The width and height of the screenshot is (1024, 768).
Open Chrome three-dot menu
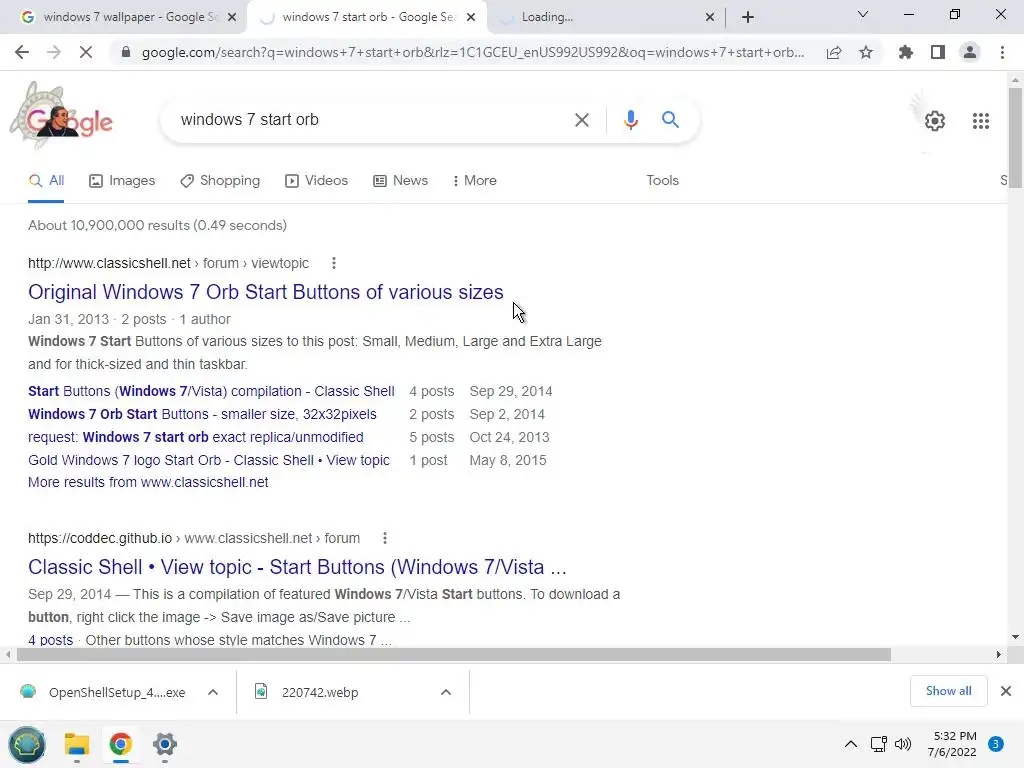coord(1002,52)
